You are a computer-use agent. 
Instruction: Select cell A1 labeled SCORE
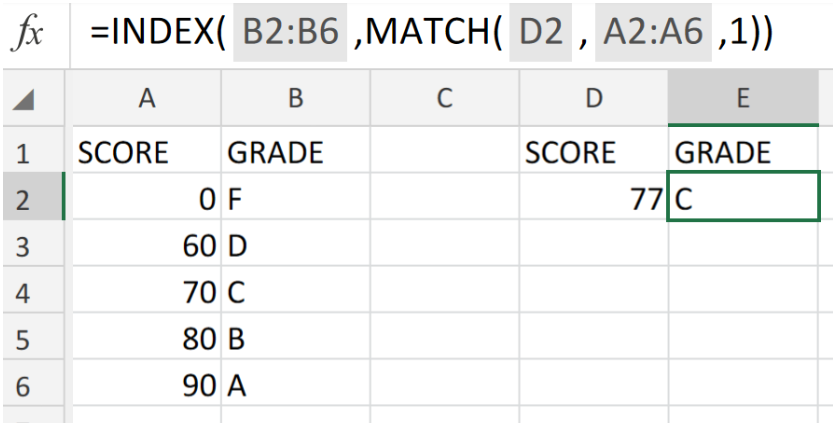(147, 153)
